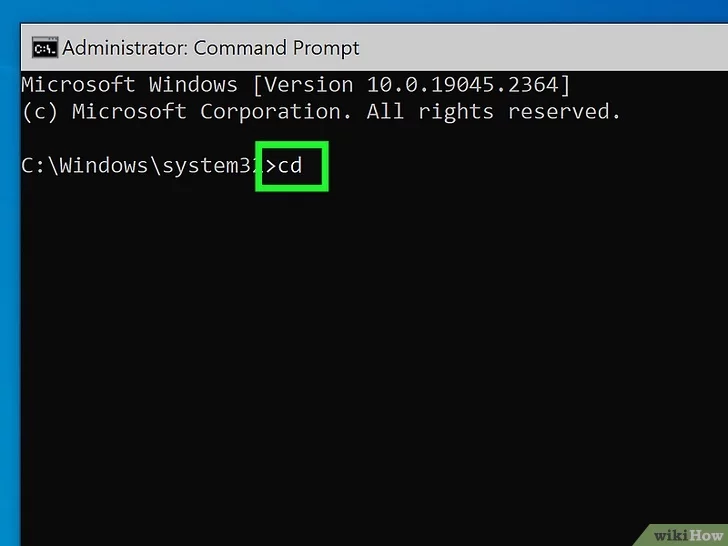Click the version number 10.0.19045.2364
This screenshot has width=728, height=546.
click(462, 84)
